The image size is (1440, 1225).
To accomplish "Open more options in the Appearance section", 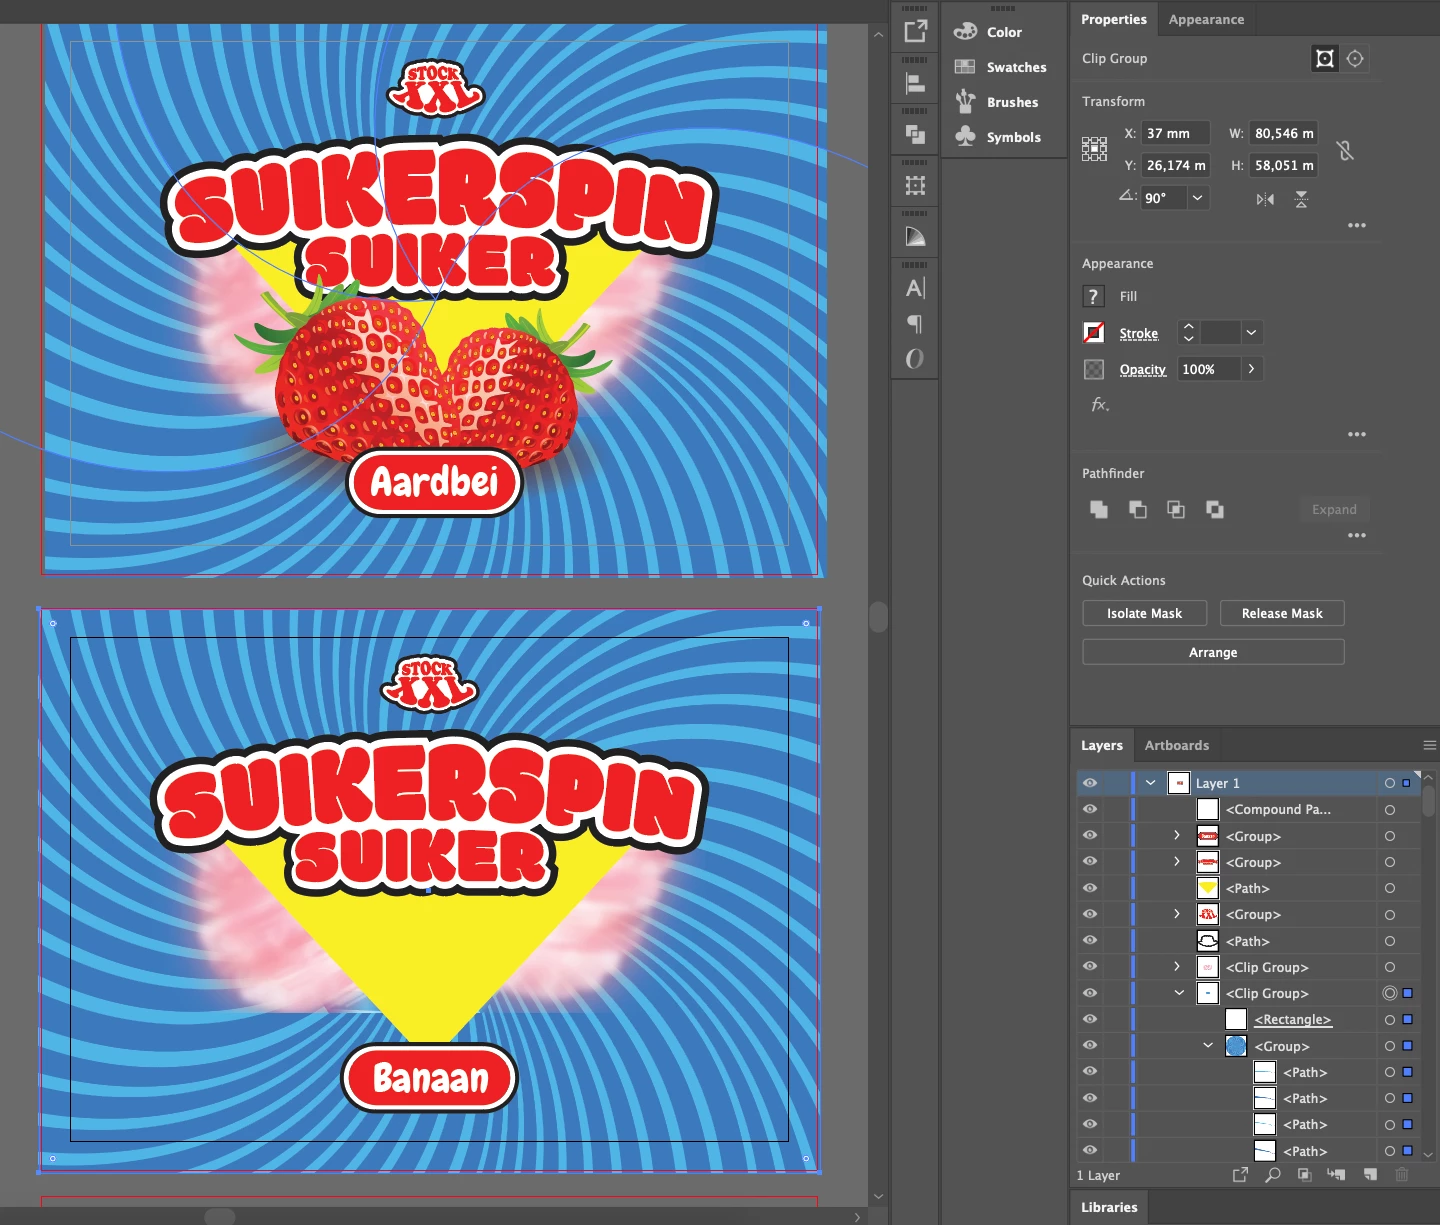I will pos(1356,434).
